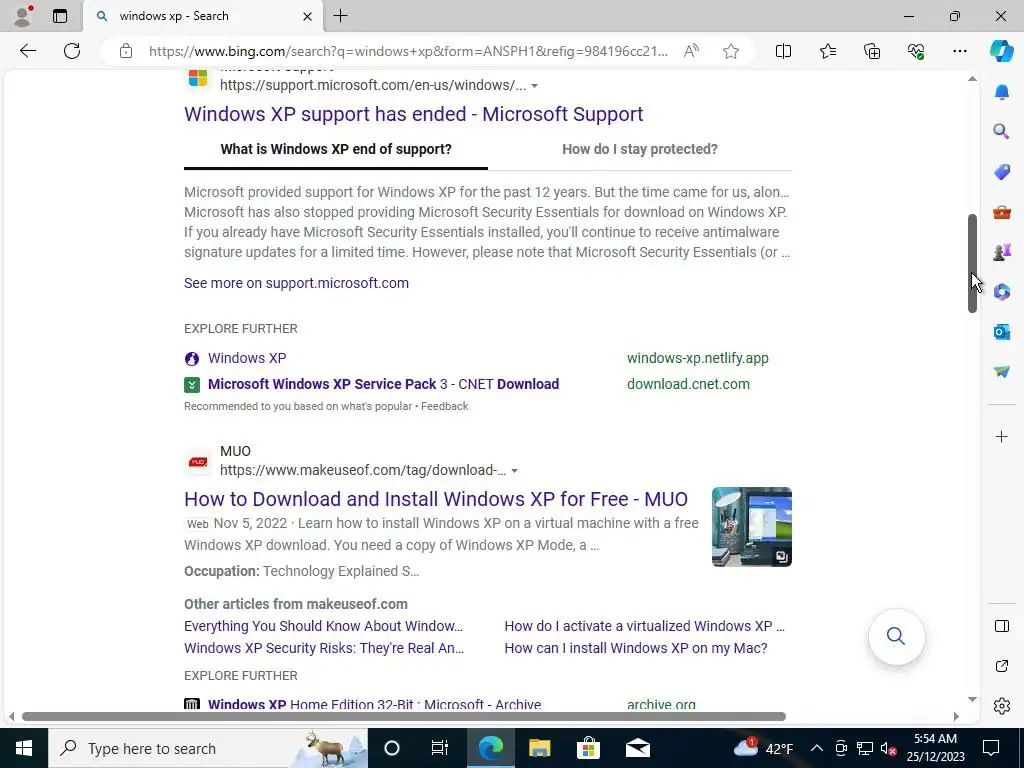Open the Windows Start menu
1024x768 pixels.
tap(24, 748)
